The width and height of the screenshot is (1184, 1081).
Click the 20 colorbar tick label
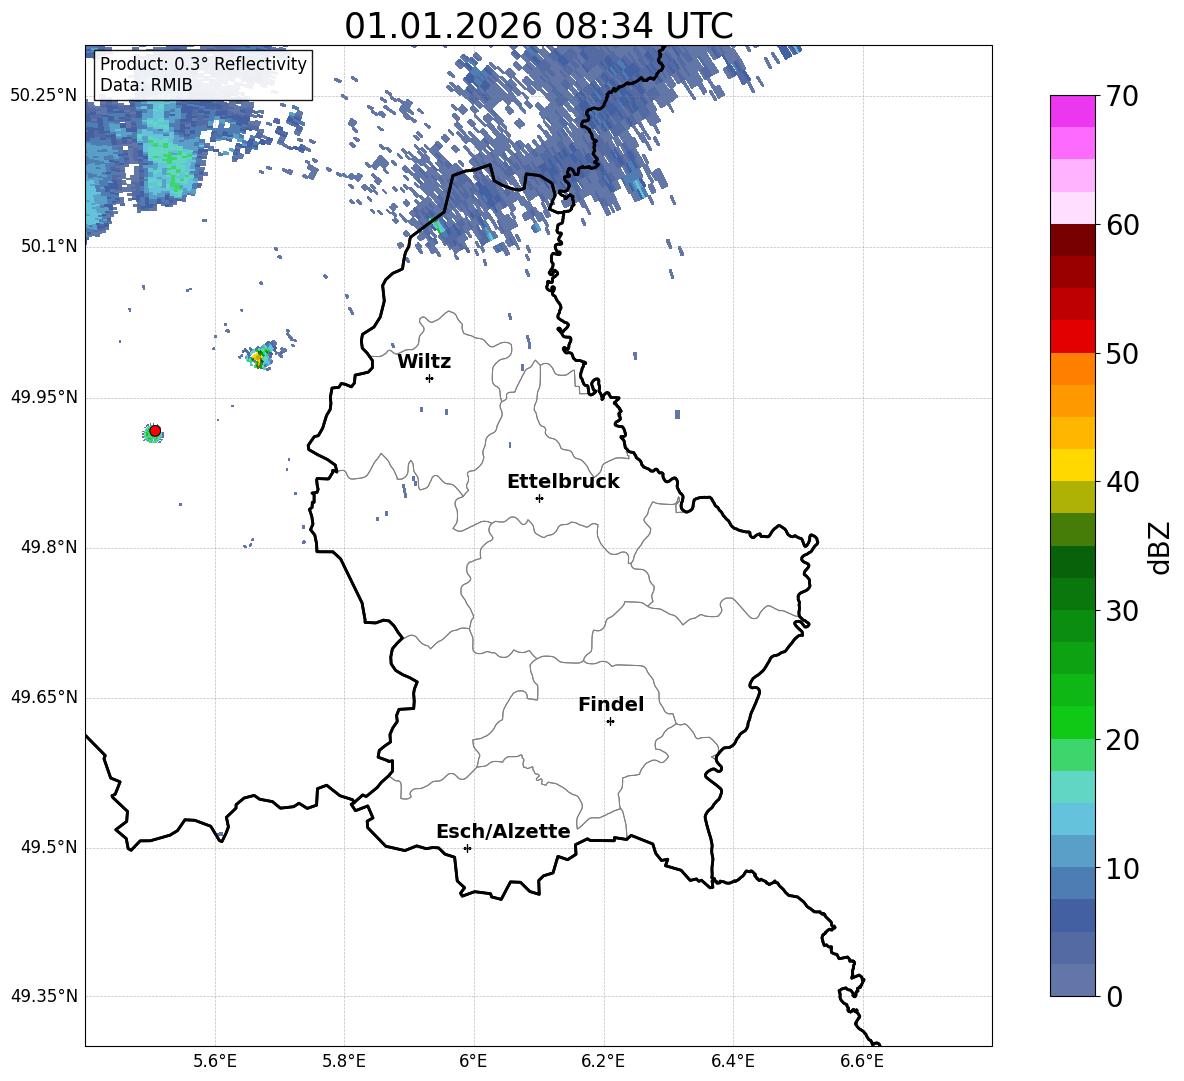pos(1122,740)
